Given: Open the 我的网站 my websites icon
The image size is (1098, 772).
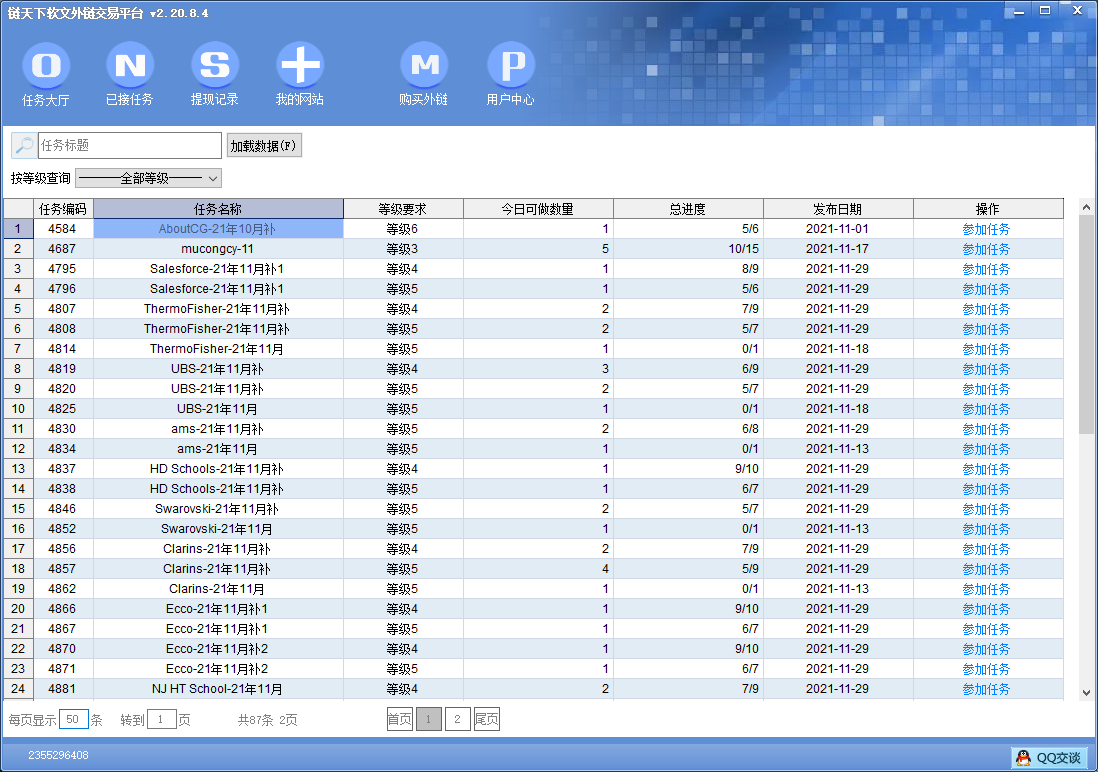Looking at the screenshot, I should point(300,74).
